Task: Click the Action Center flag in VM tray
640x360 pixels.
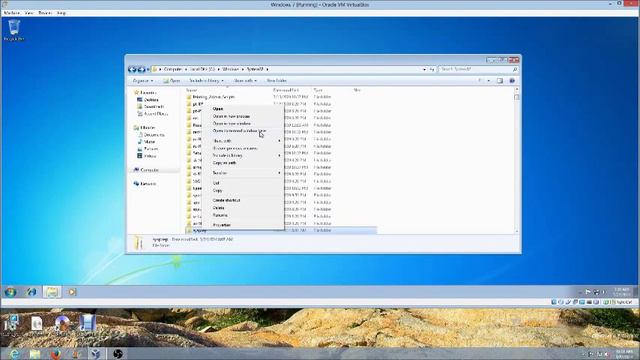Action: [x=588, y=292]
